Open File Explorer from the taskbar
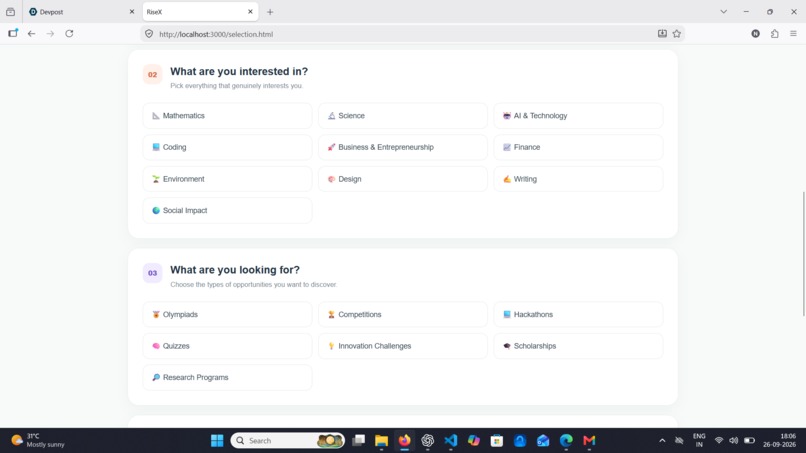Viewport: 806px width, 453px height. [x=381, y=441]
